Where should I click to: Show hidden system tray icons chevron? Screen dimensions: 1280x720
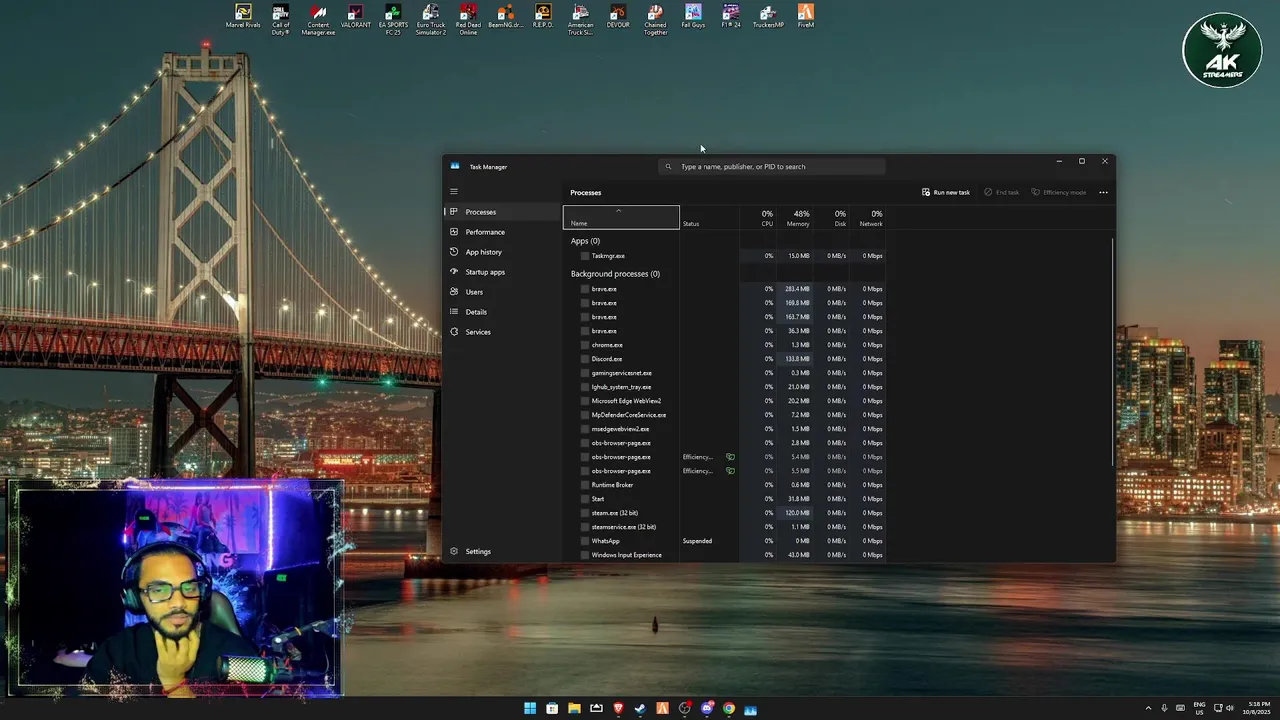(x=1148, y=708)
